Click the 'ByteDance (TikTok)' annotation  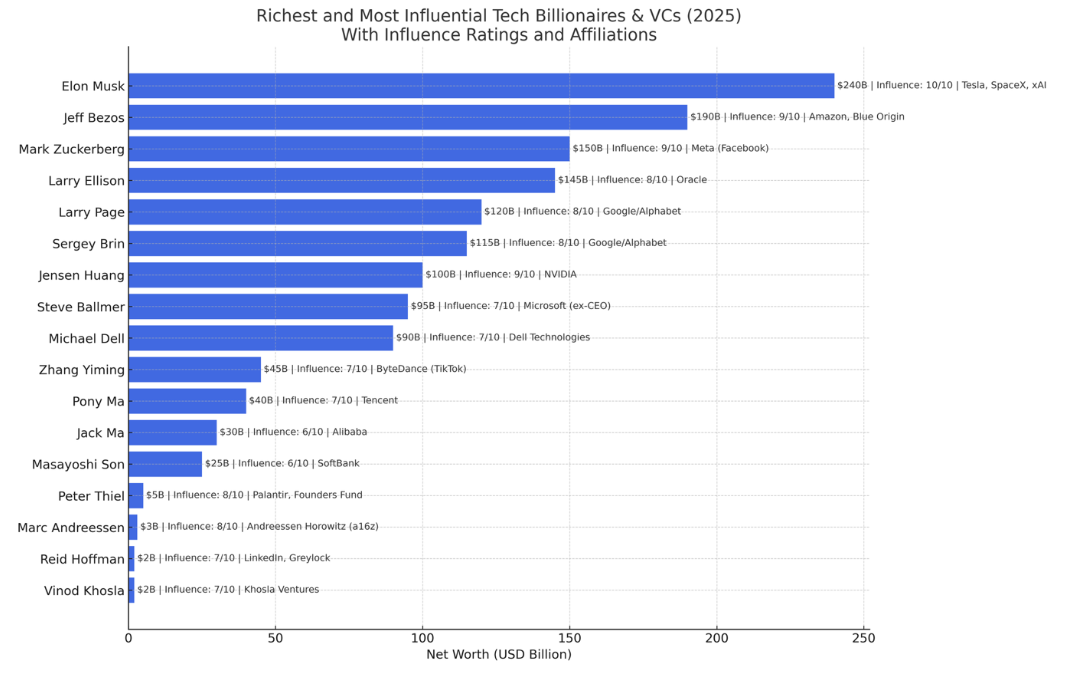click(x=421, y=369)
